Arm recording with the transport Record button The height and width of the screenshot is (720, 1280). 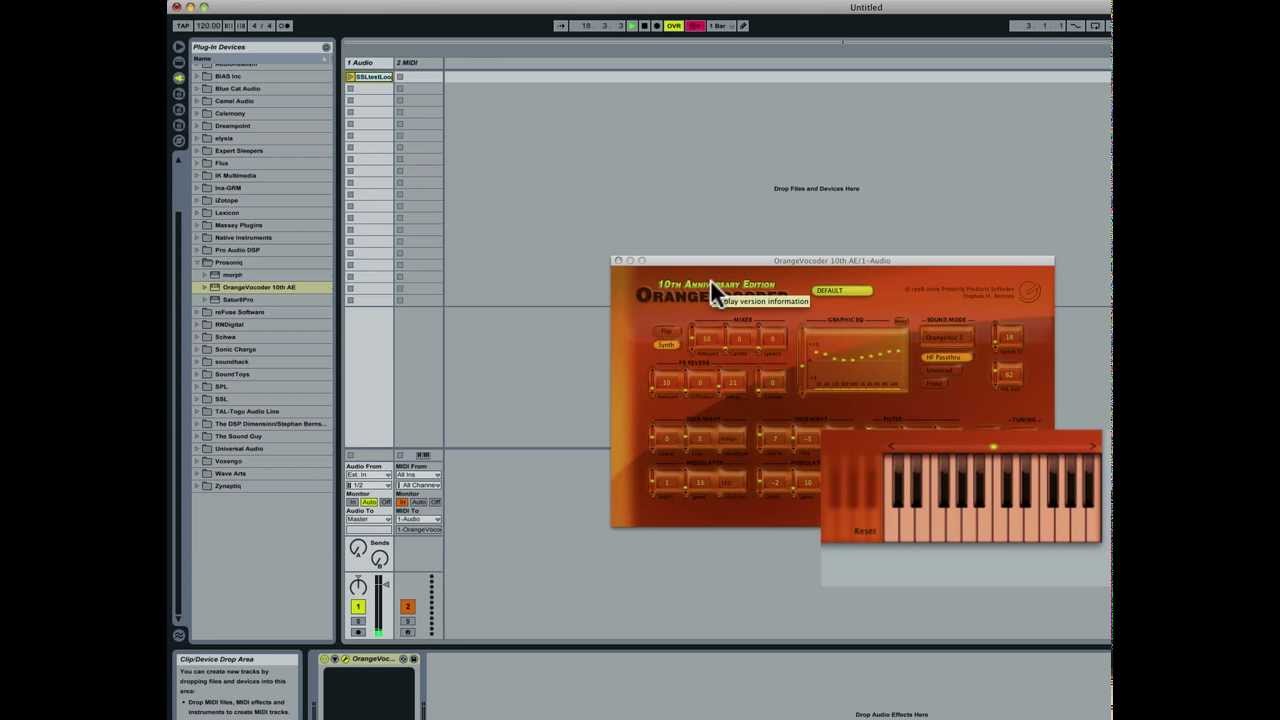click(657, 25)
